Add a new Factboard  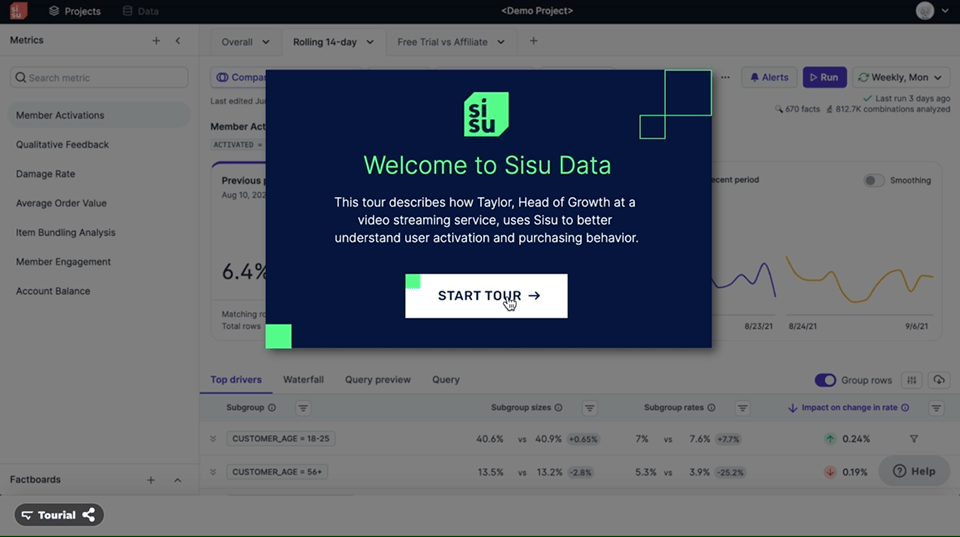click(x=151, y=480)
